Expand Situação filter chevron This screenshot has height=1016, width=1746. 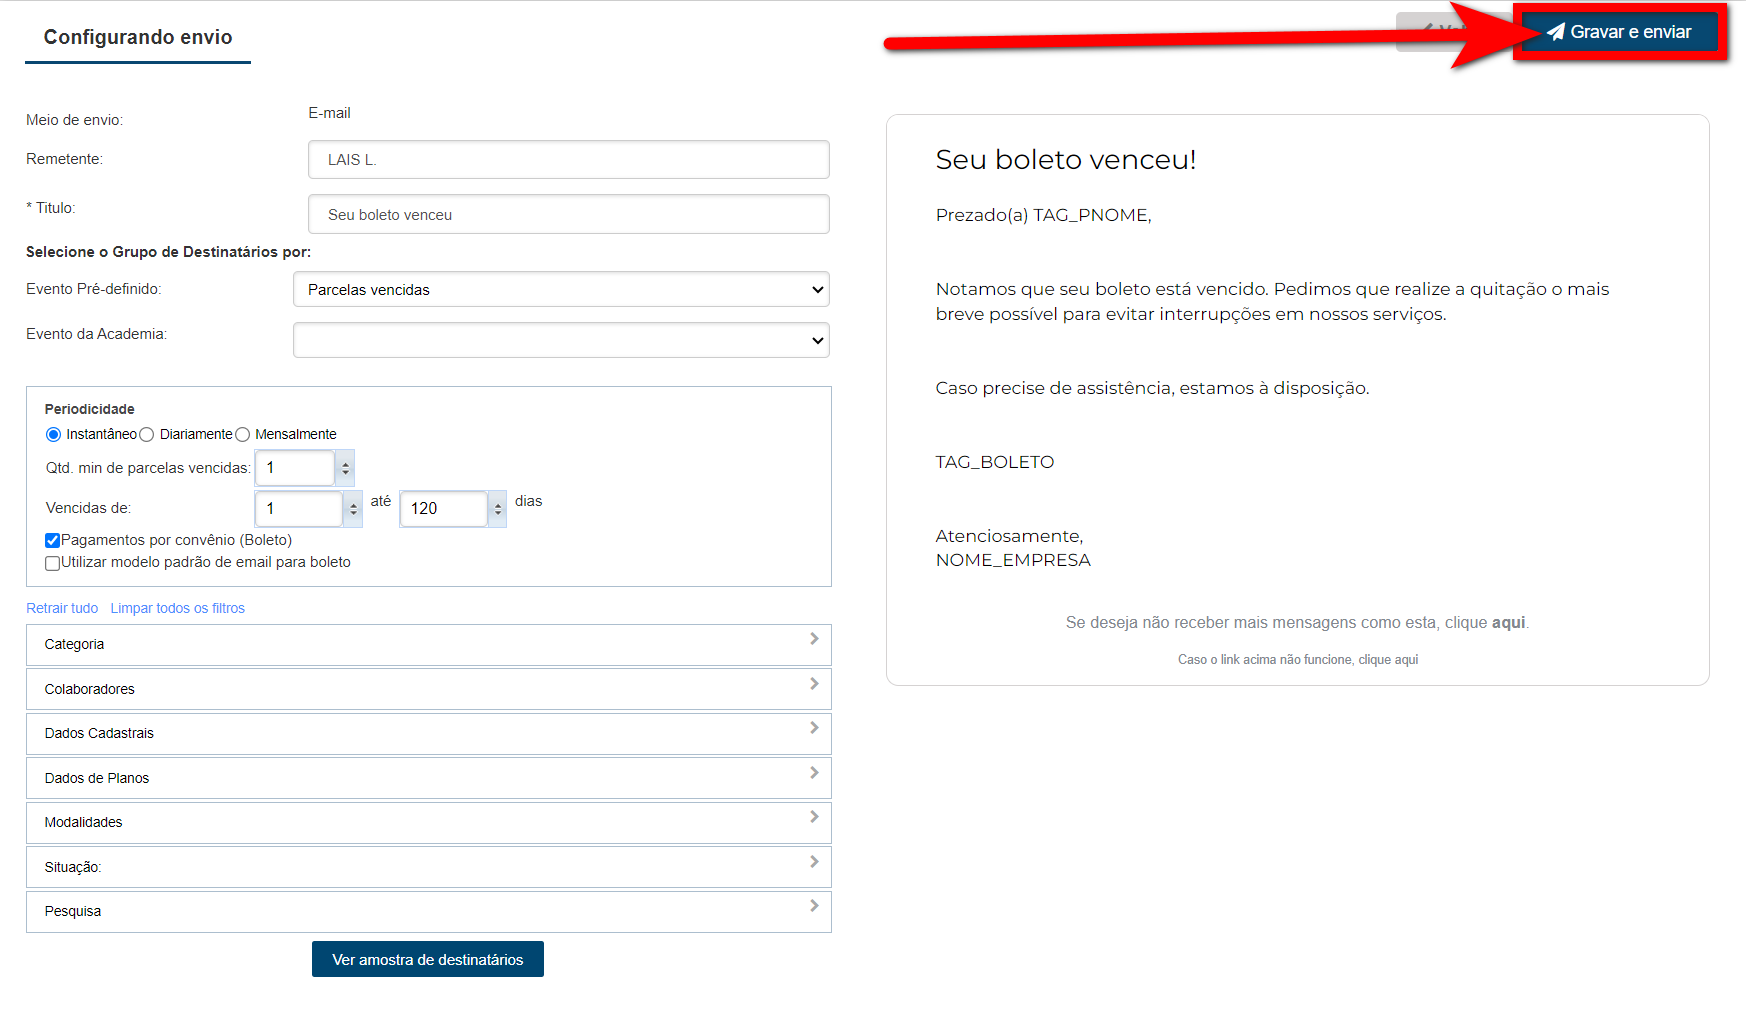(814, 862)
